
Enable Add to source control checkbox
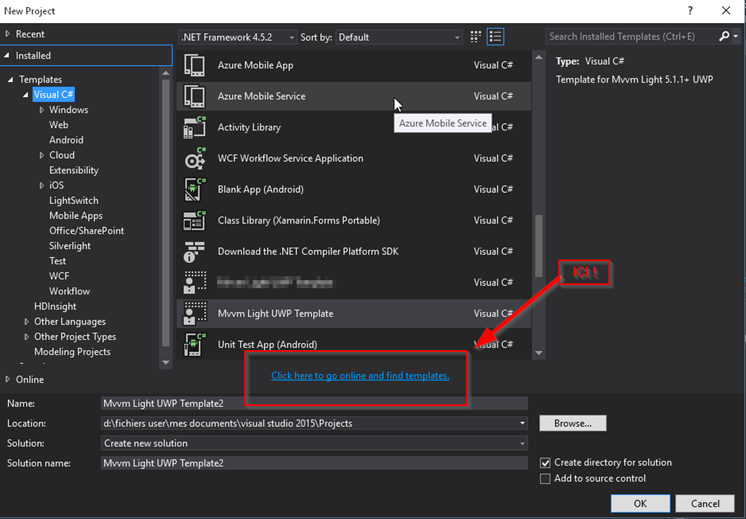pos(545,479)
